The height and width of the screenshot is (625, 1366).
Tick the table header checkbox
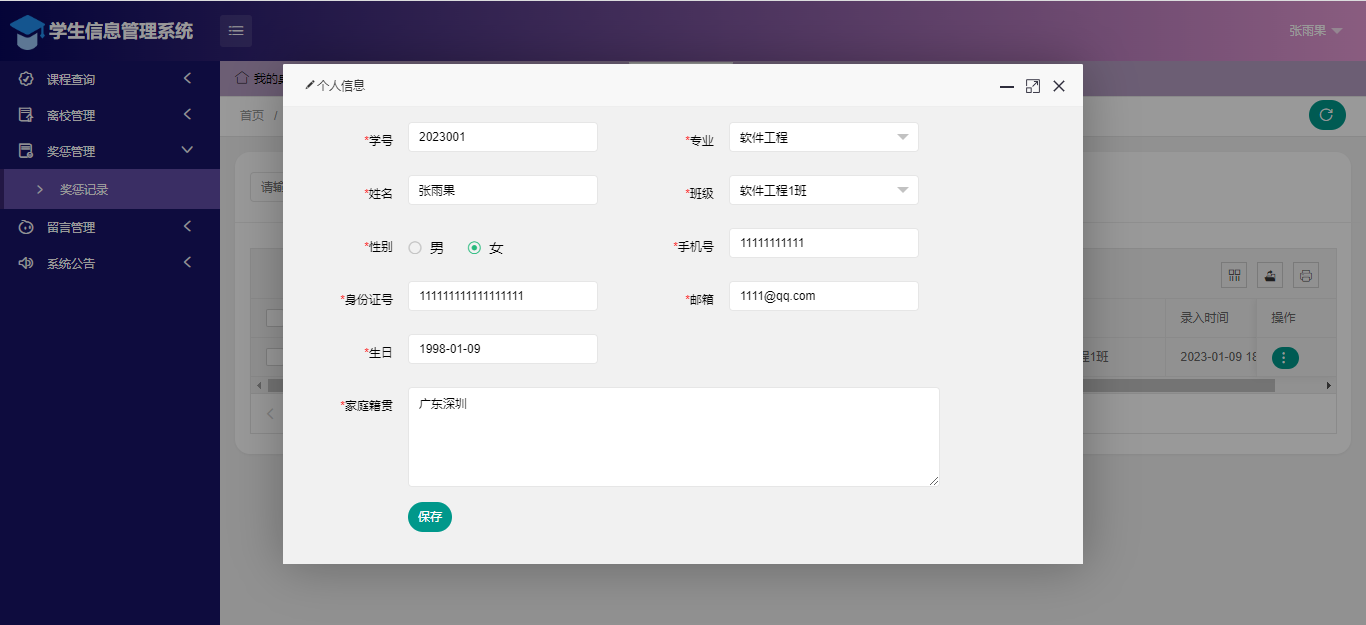tap(274, 318)
